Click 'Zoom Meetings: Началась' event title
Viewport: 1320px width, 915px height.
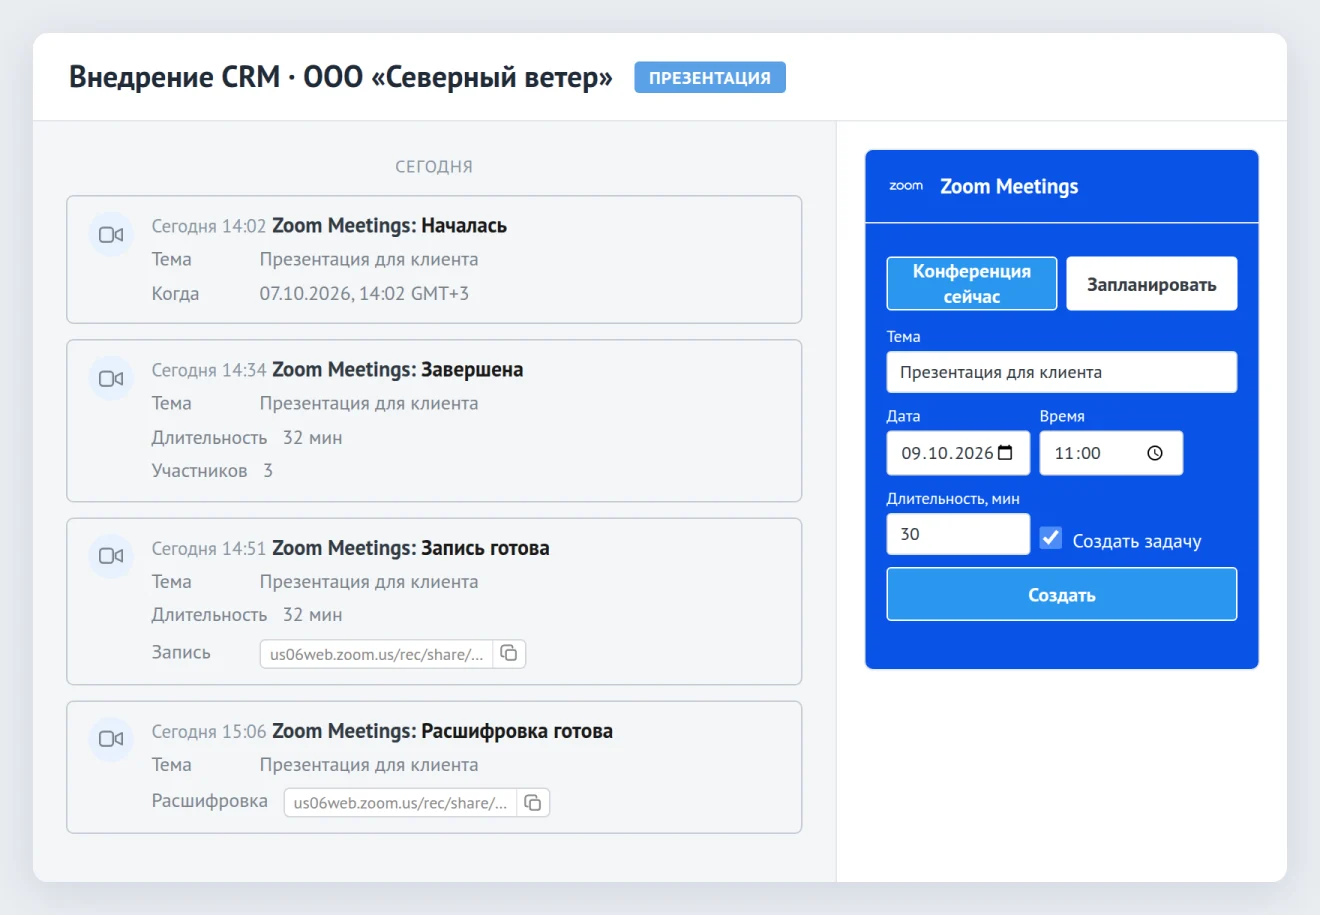point(389,226)
